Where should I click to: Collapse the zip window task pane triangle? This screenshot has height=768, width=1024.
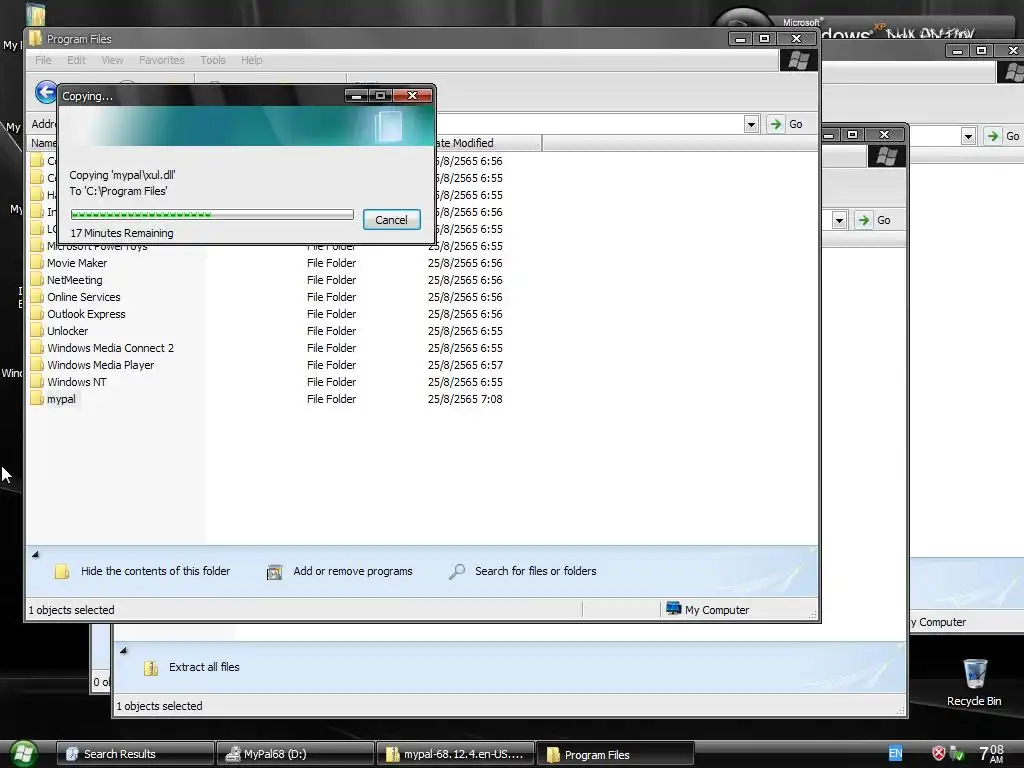click(123, 650)
